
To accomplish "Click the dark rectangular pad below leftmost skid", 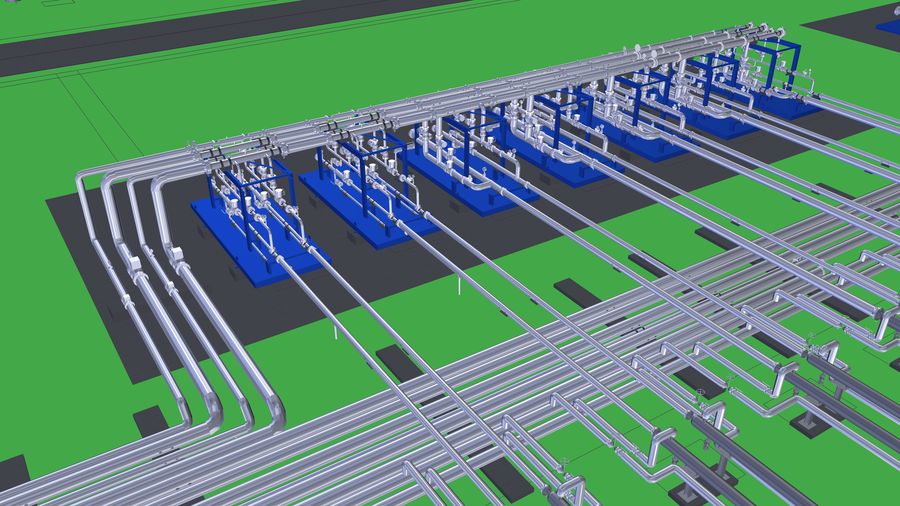I will pyautogui.click(x=400, y=362).
